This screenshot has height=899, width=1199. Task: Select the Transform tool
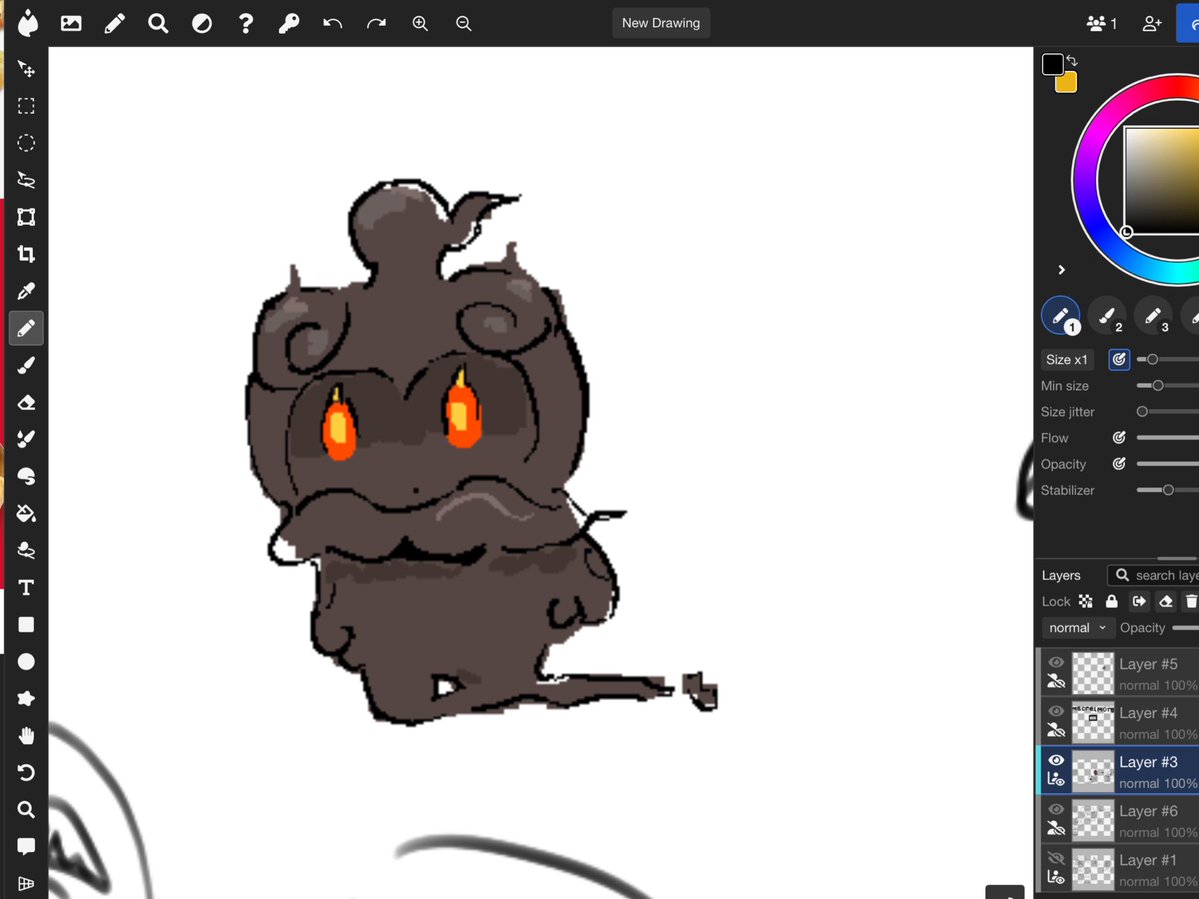coord(26,217)
